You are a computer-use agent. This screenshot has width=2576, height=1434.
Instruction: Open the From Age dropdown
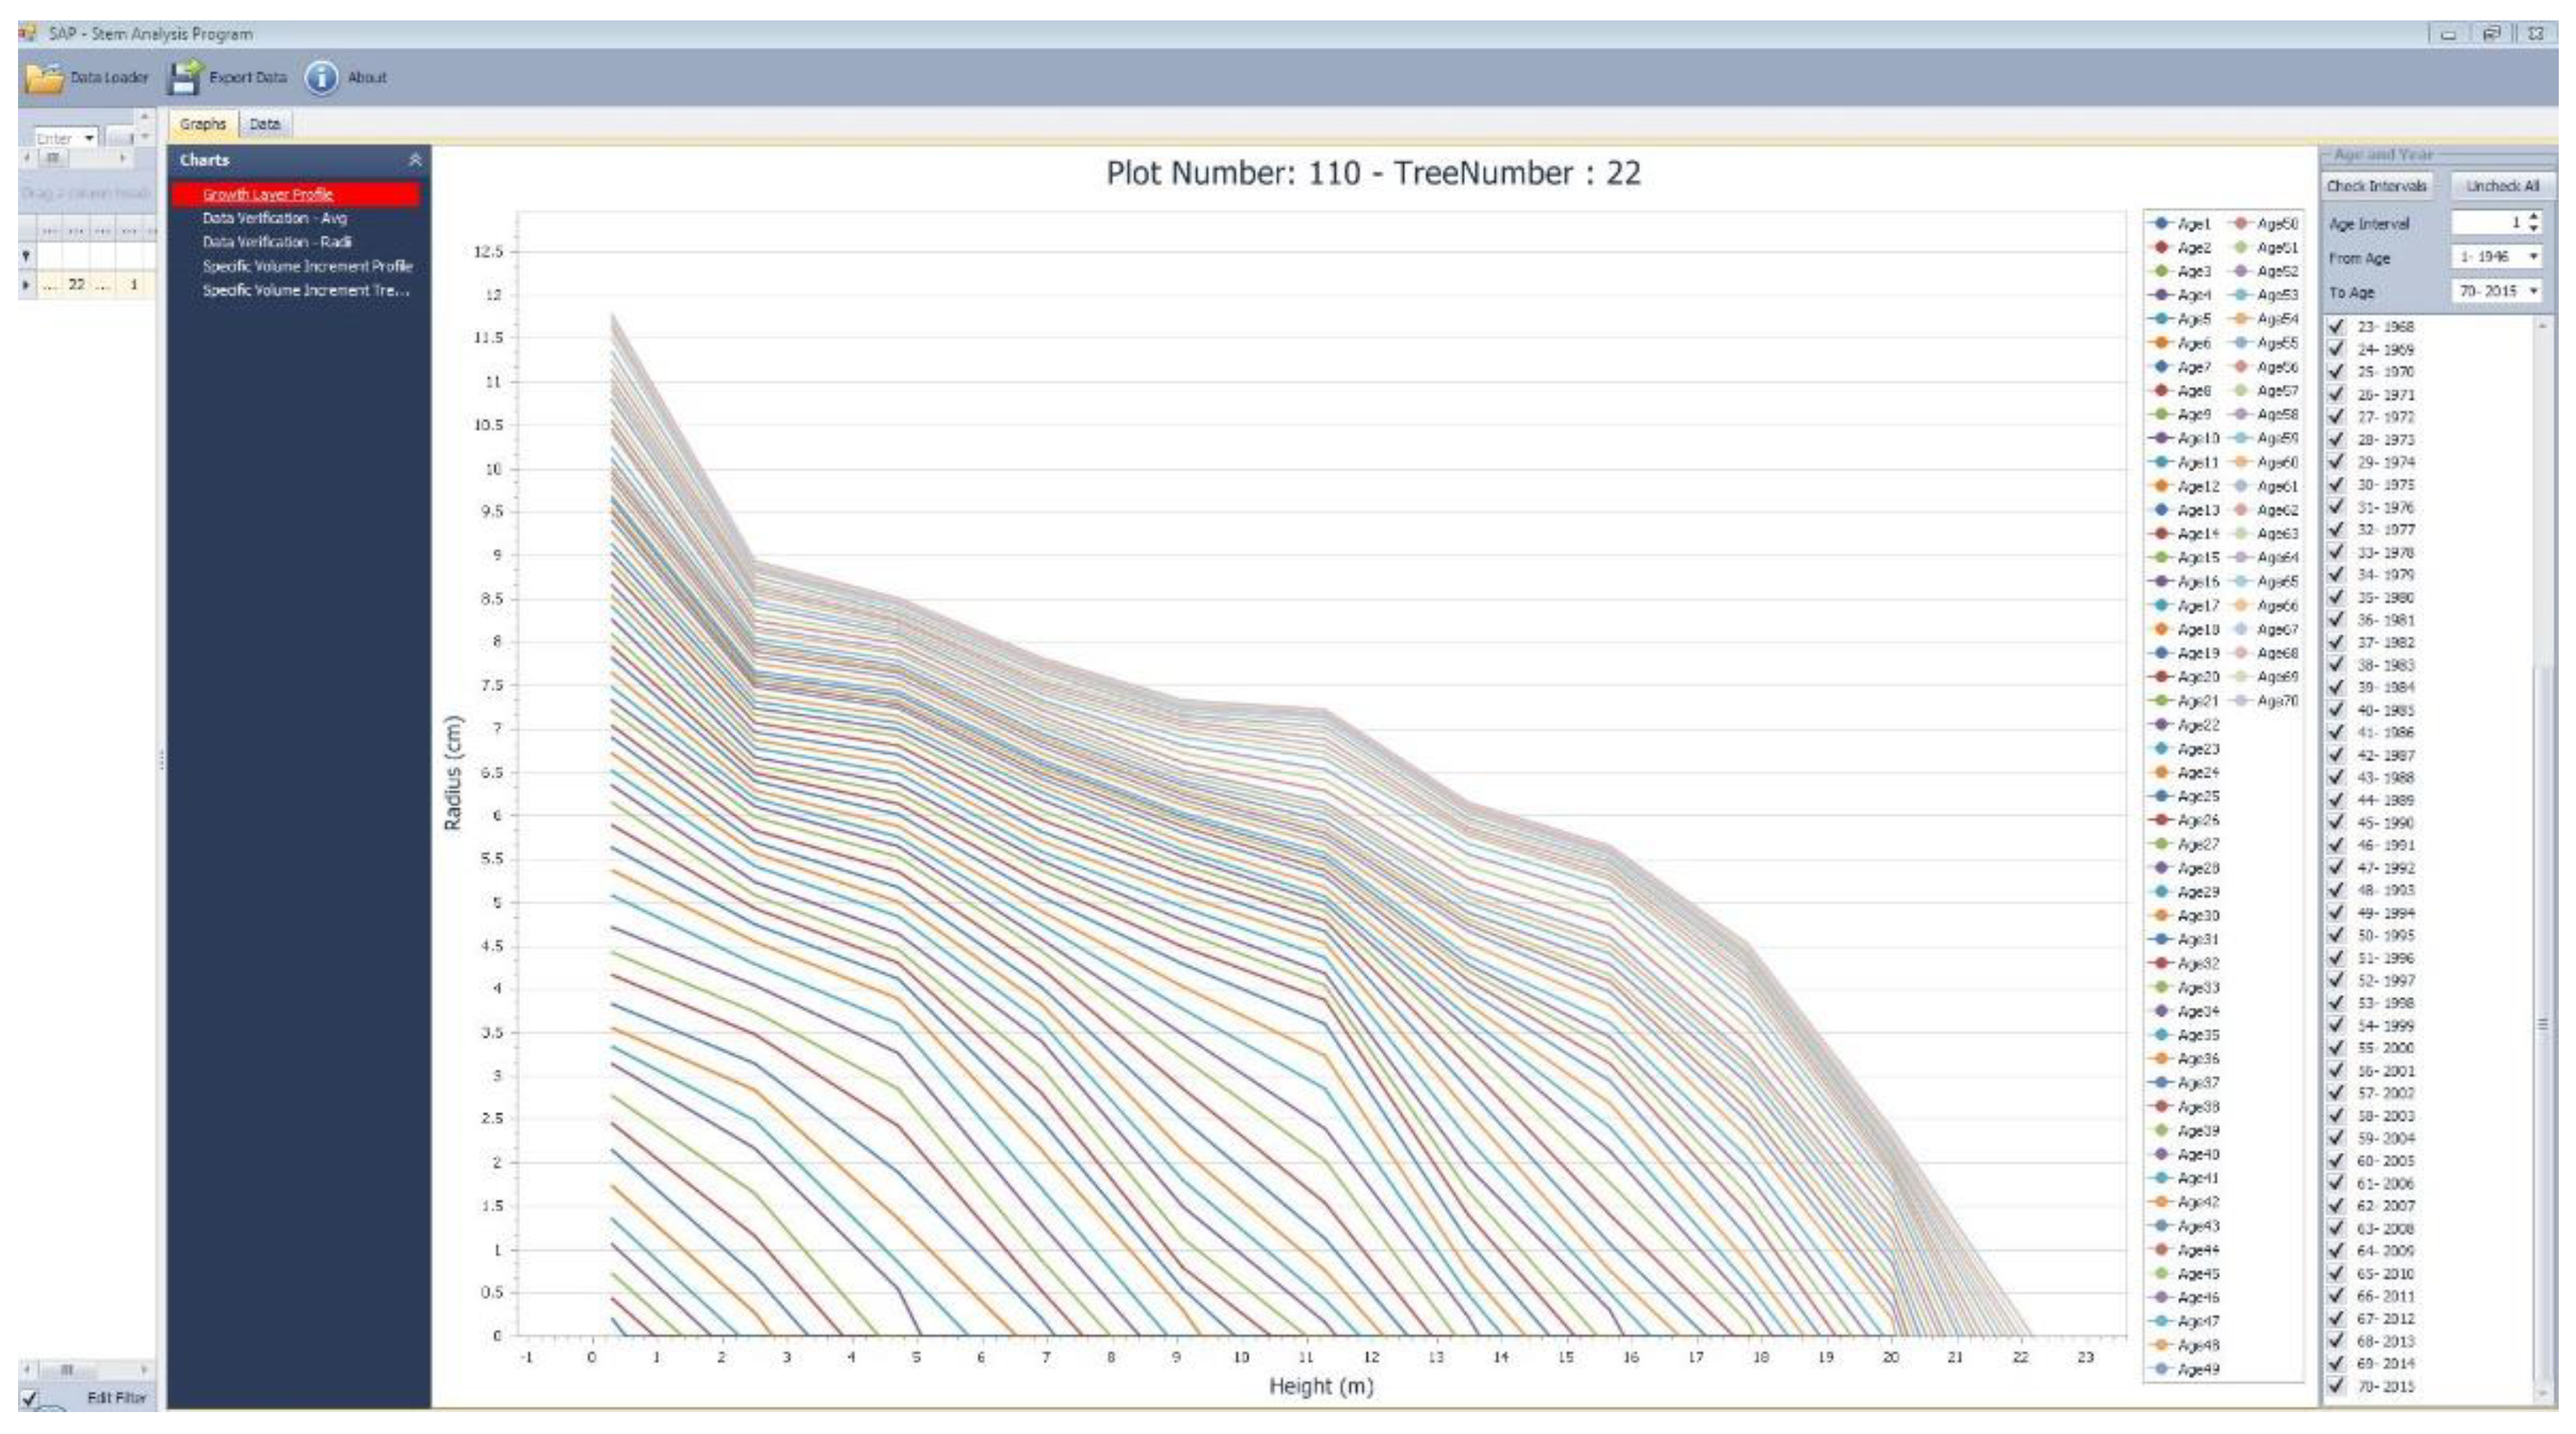2533,257
